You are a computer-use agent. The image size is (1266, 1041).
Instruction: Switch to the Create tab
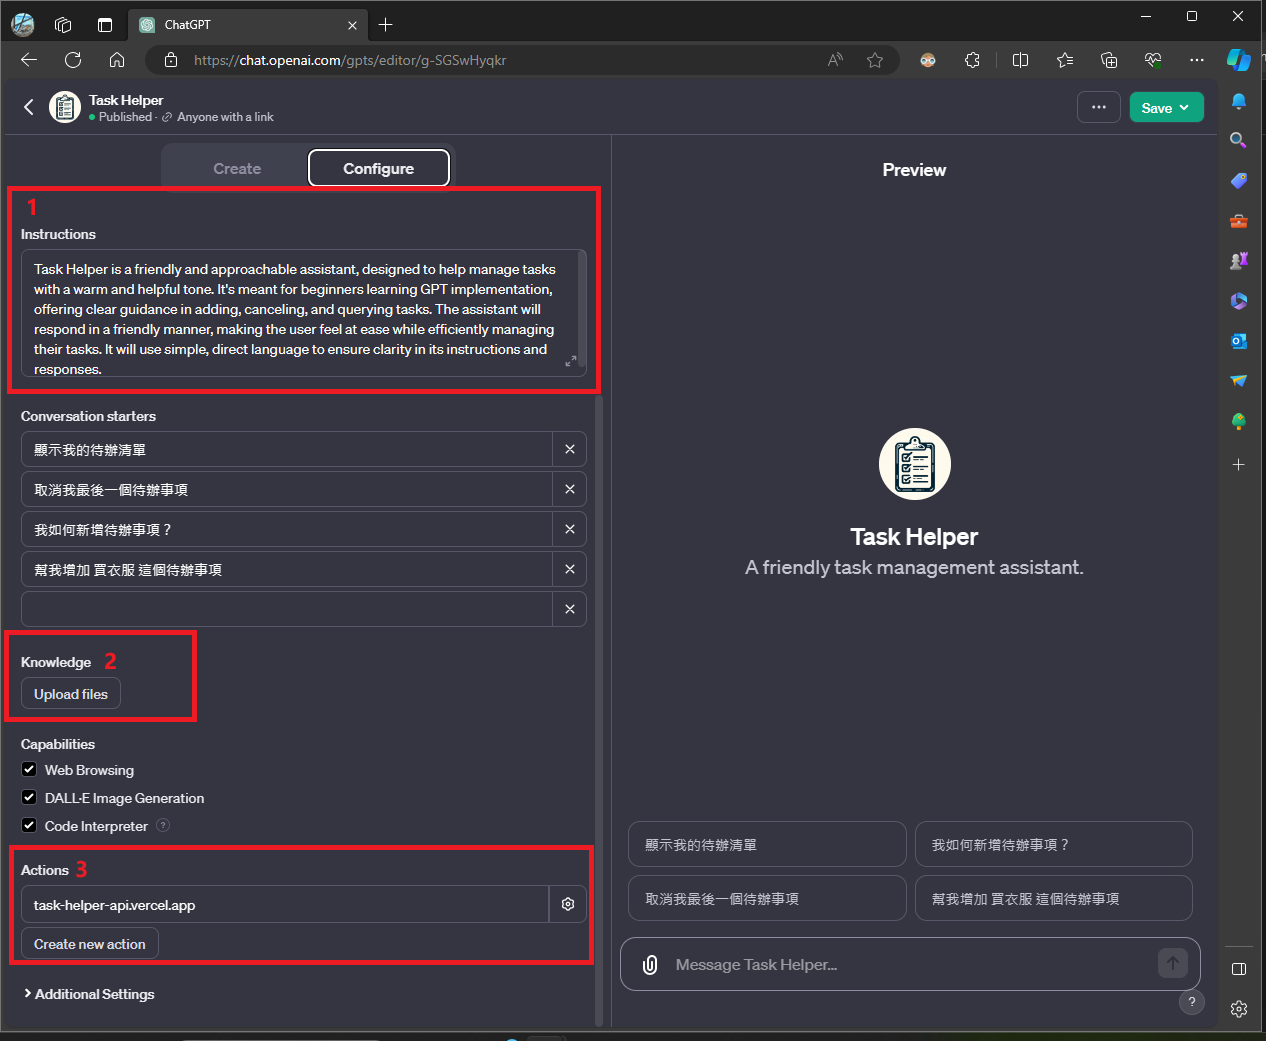point(237,168)
